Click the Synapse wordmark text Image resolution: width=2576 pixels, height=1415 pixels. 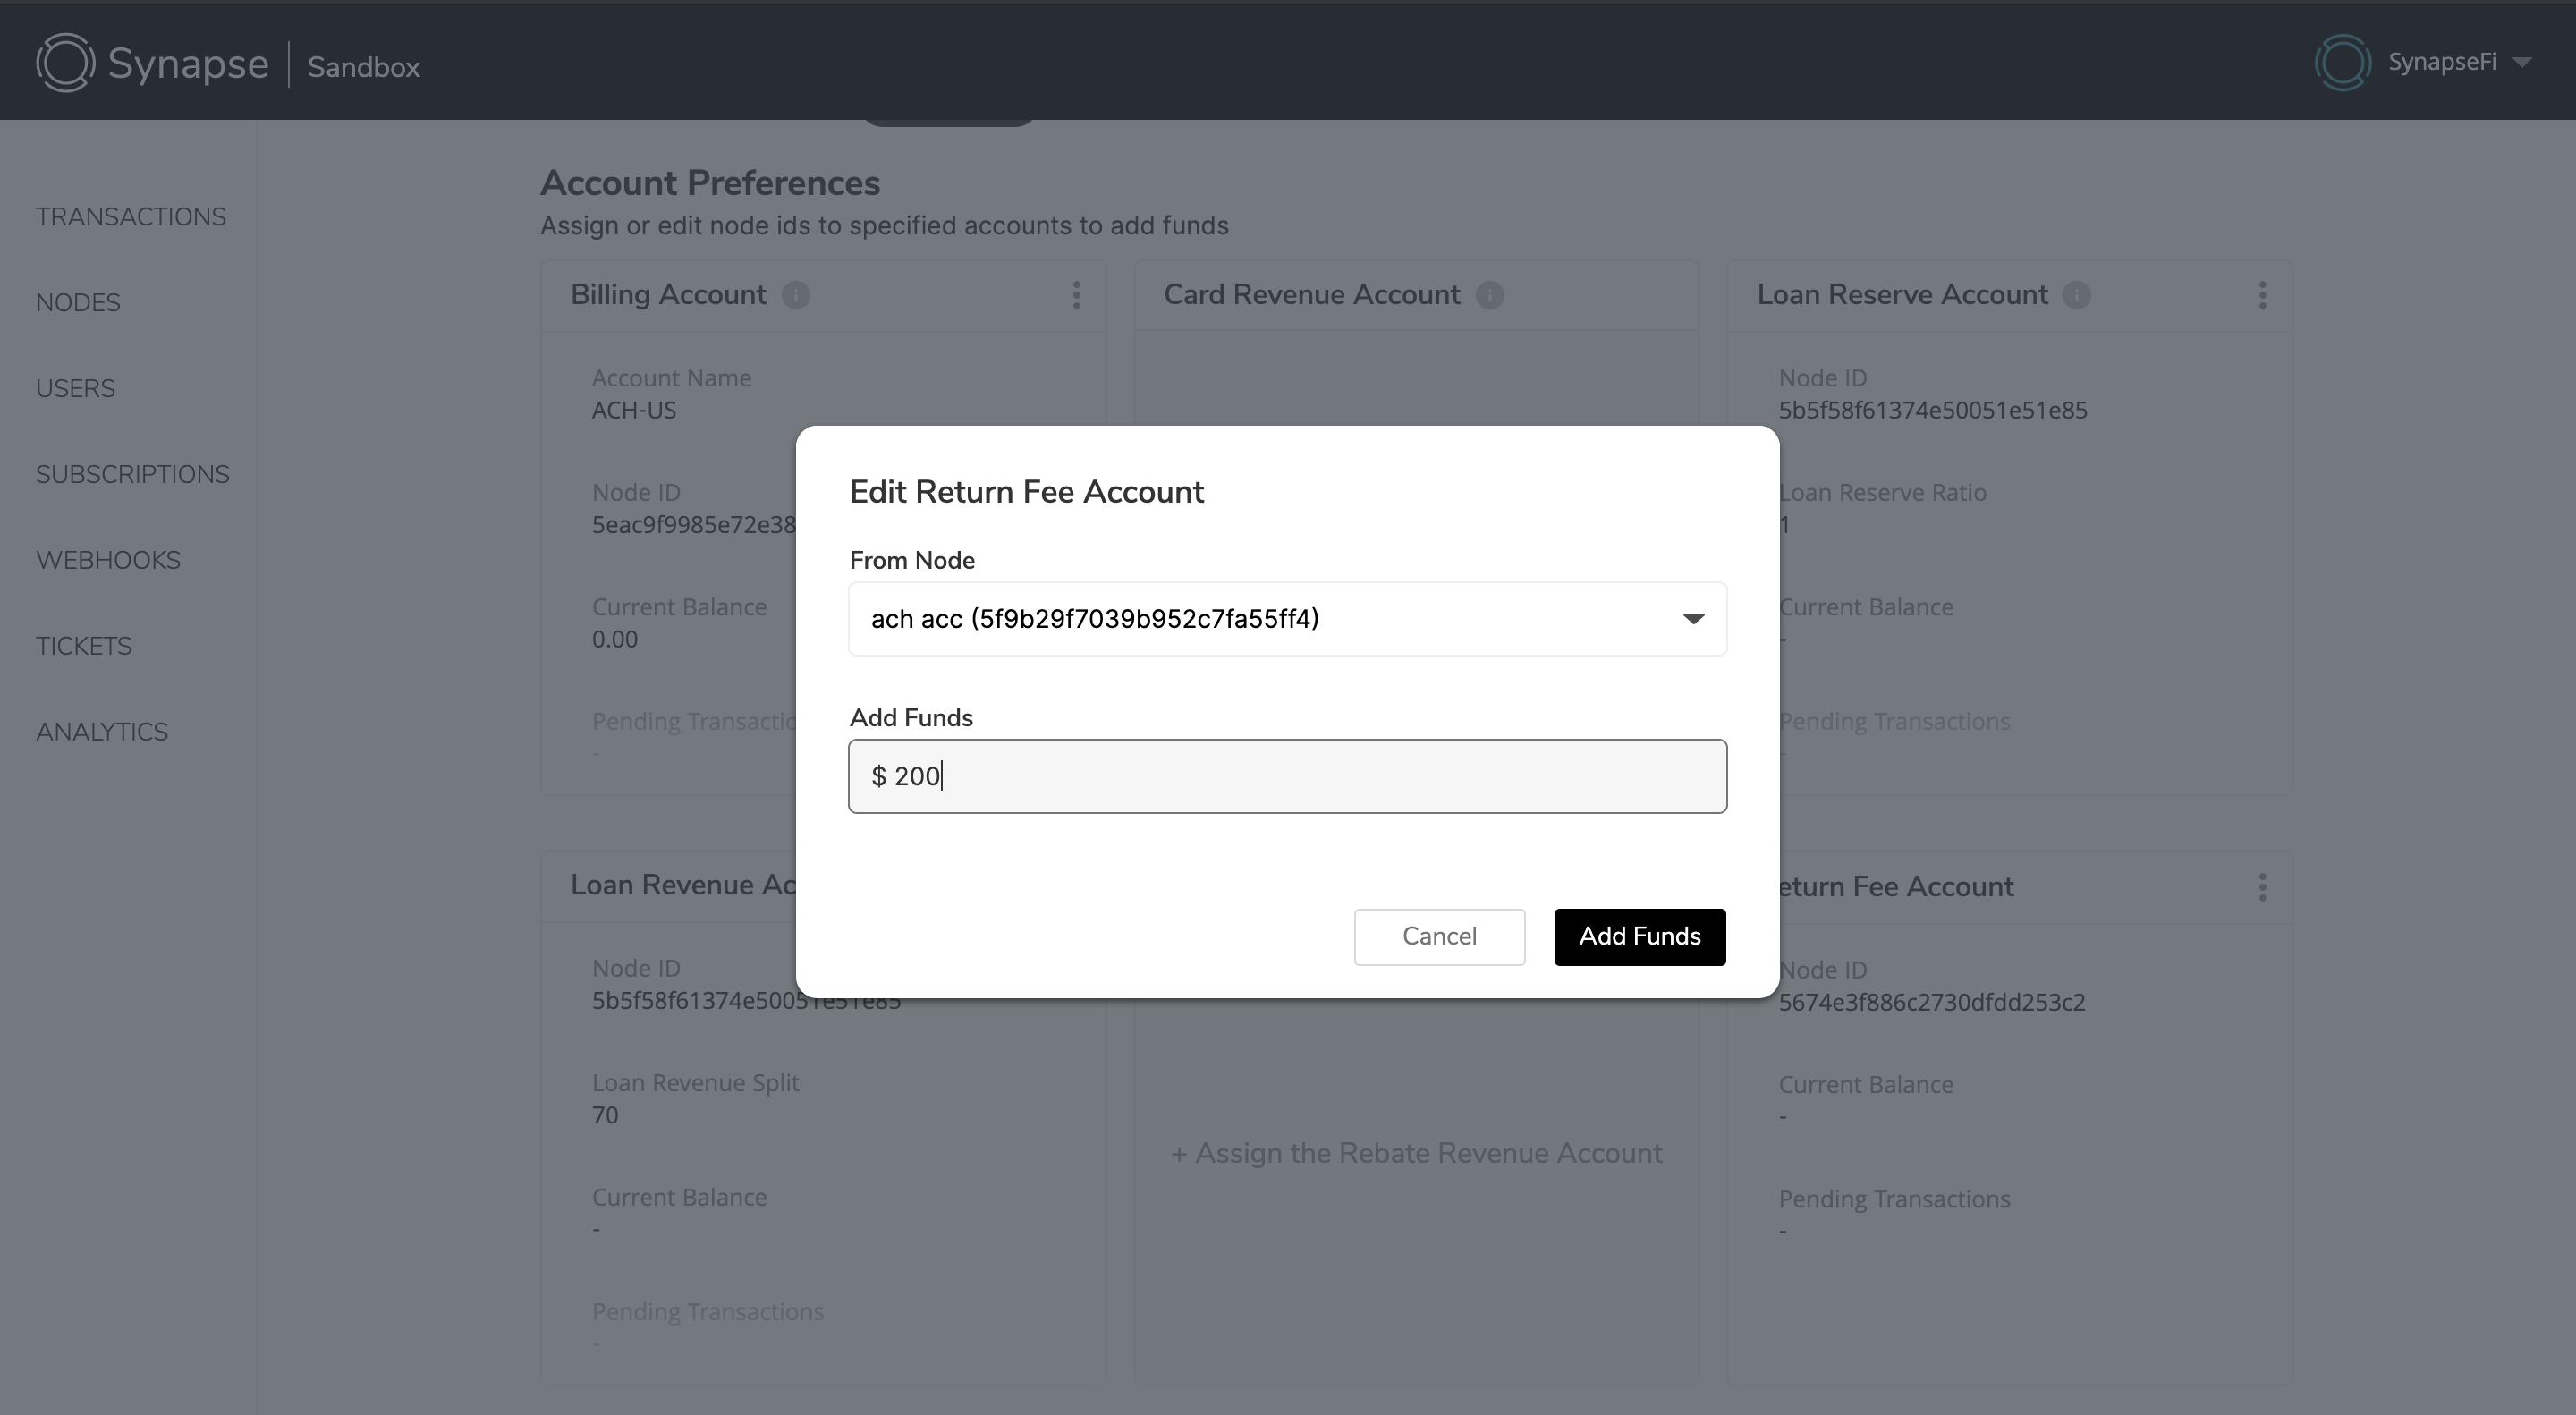tap(188, 64)
